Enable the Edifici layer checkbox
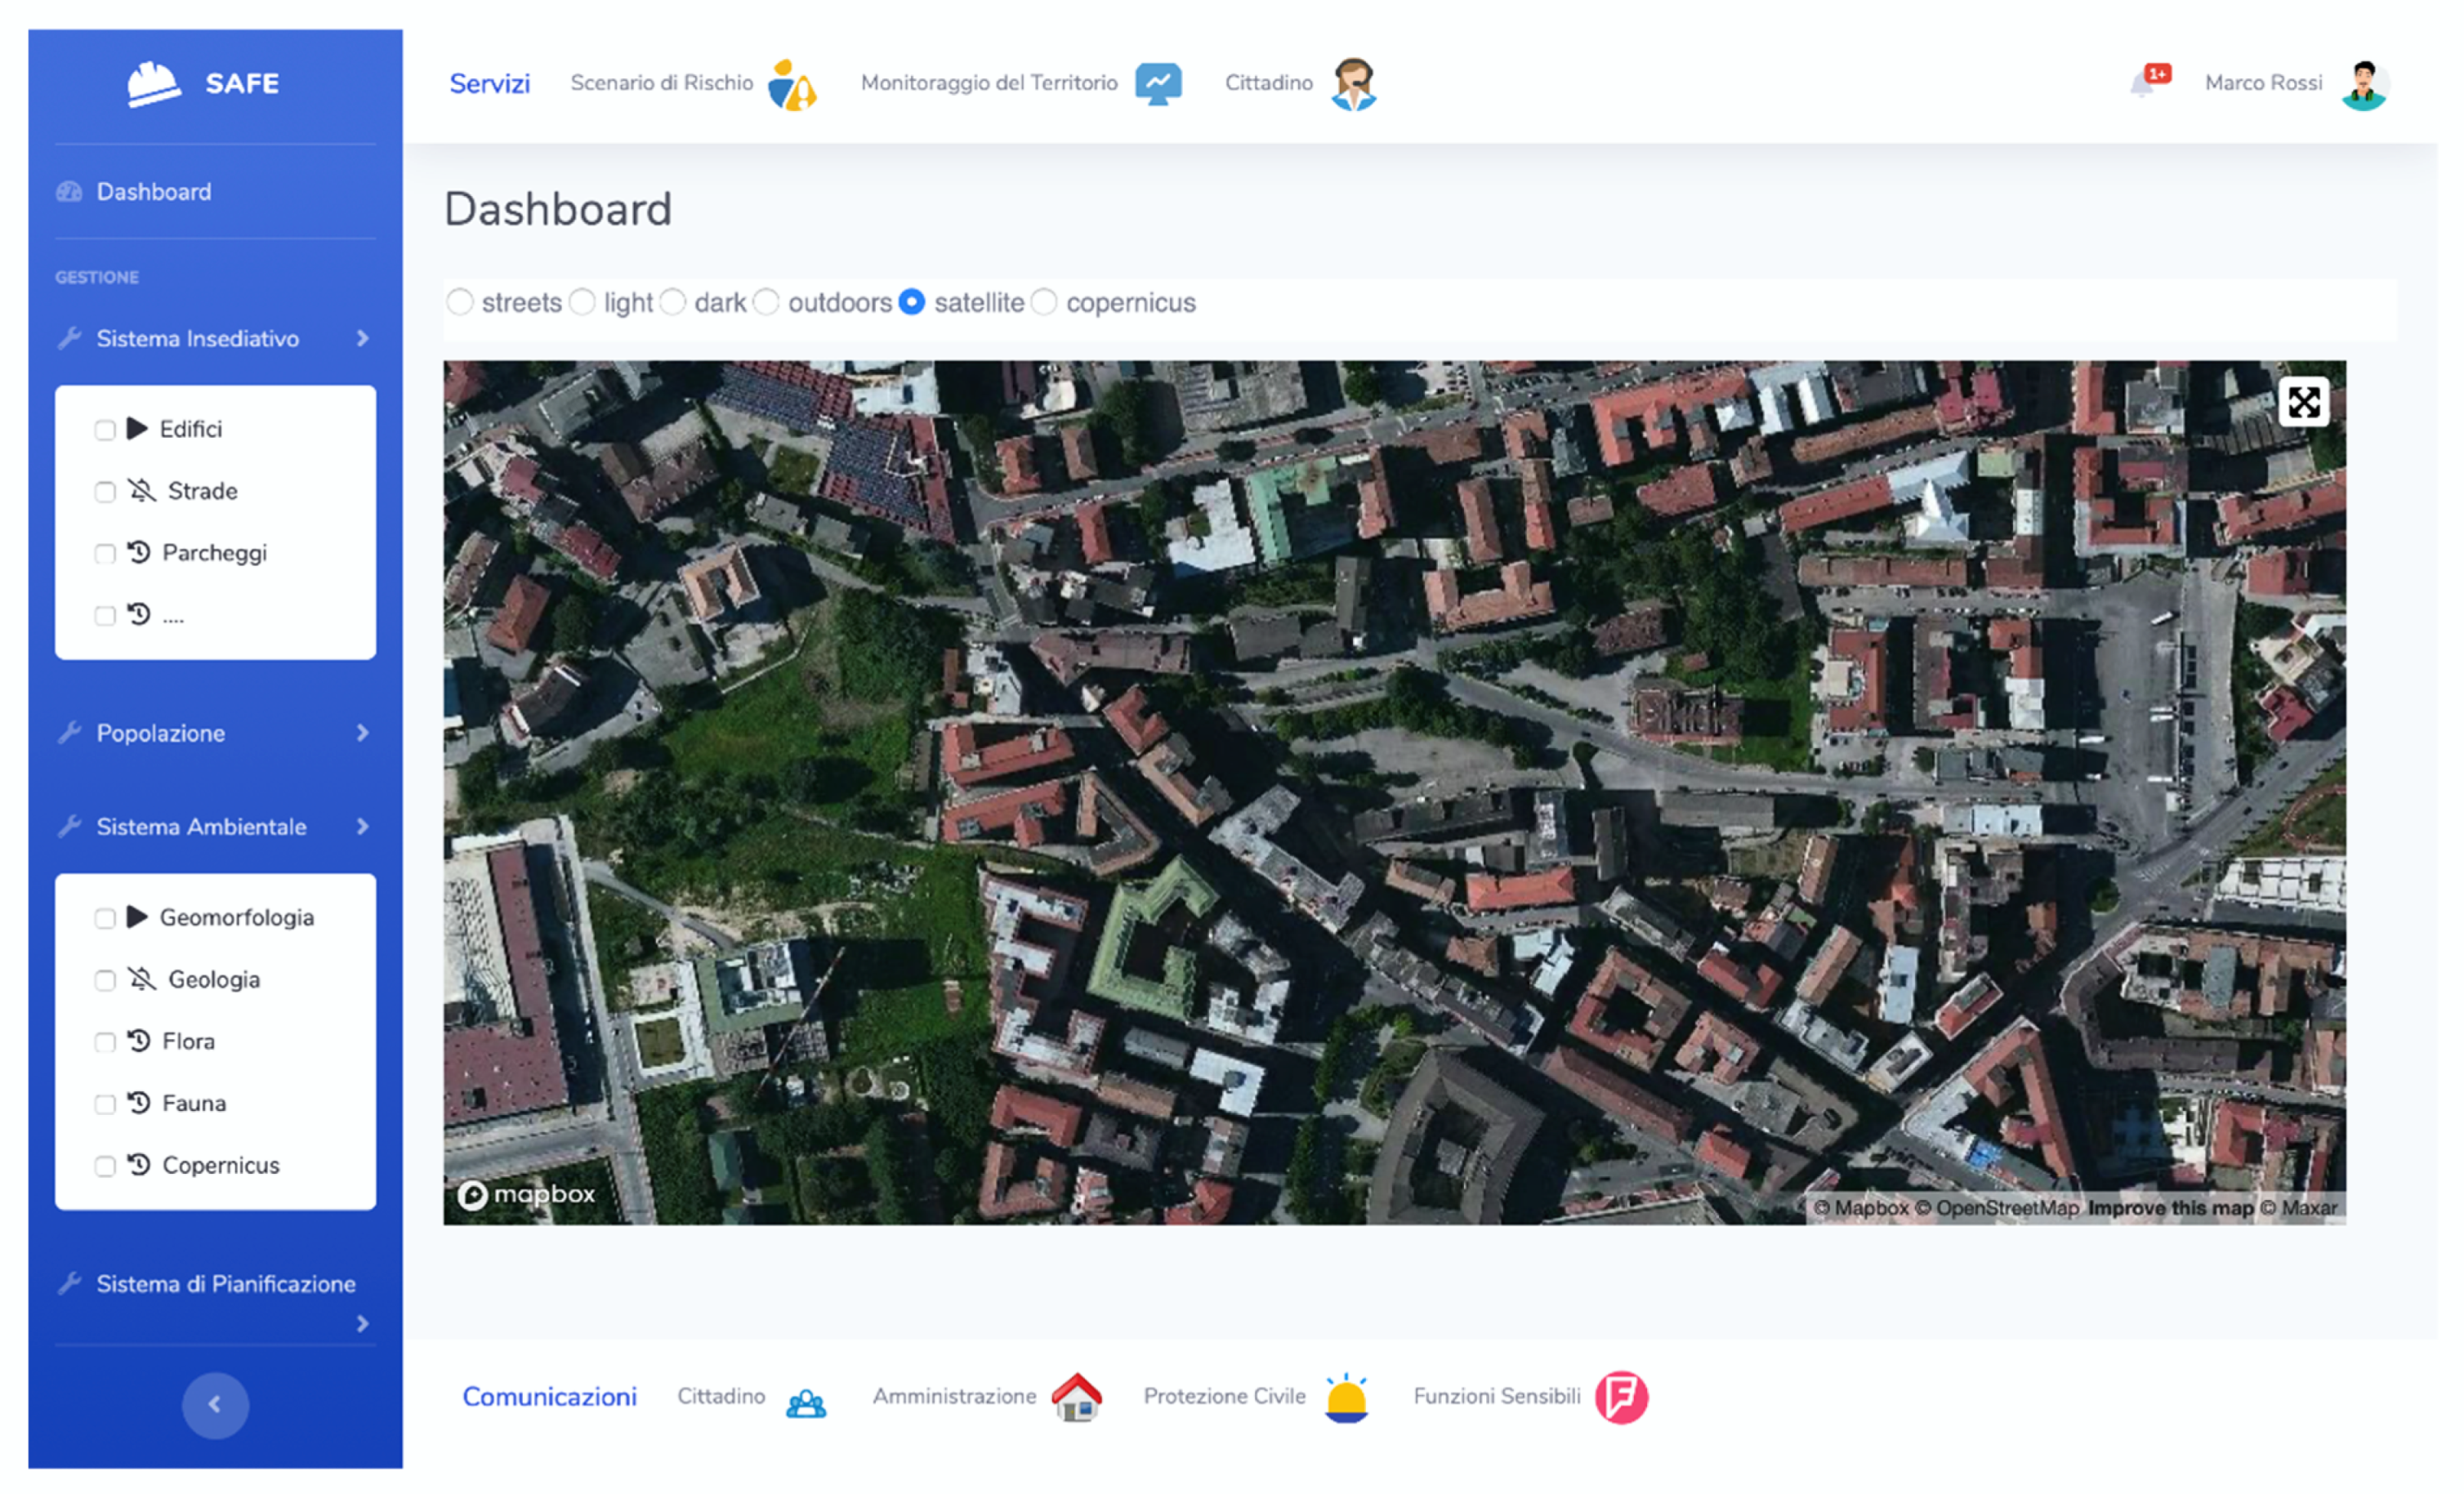2464x1494 pixels. click(x=105, y=430)
